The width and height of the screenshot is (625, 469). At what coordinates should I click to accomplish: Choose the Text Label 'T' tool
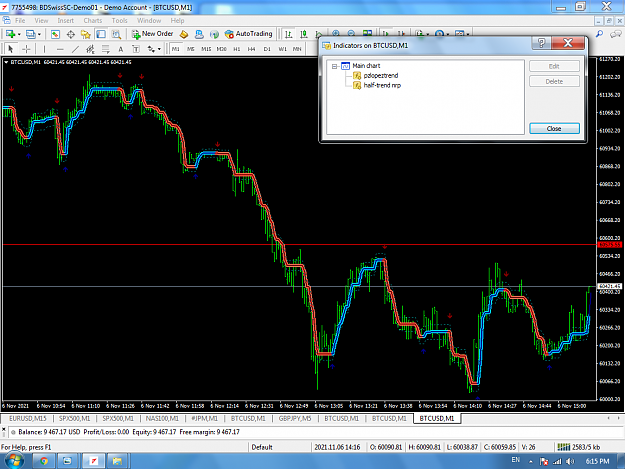pos(136,49)
